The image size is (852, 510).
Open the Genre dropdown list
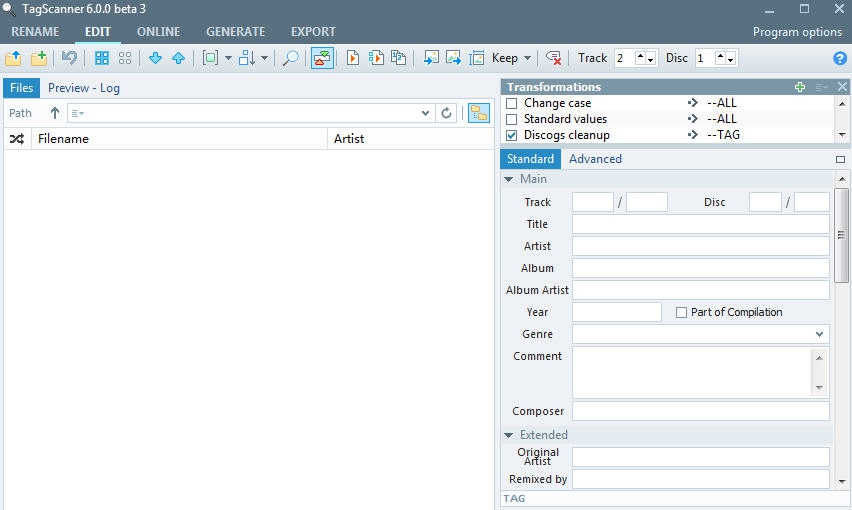pos(819,334)
